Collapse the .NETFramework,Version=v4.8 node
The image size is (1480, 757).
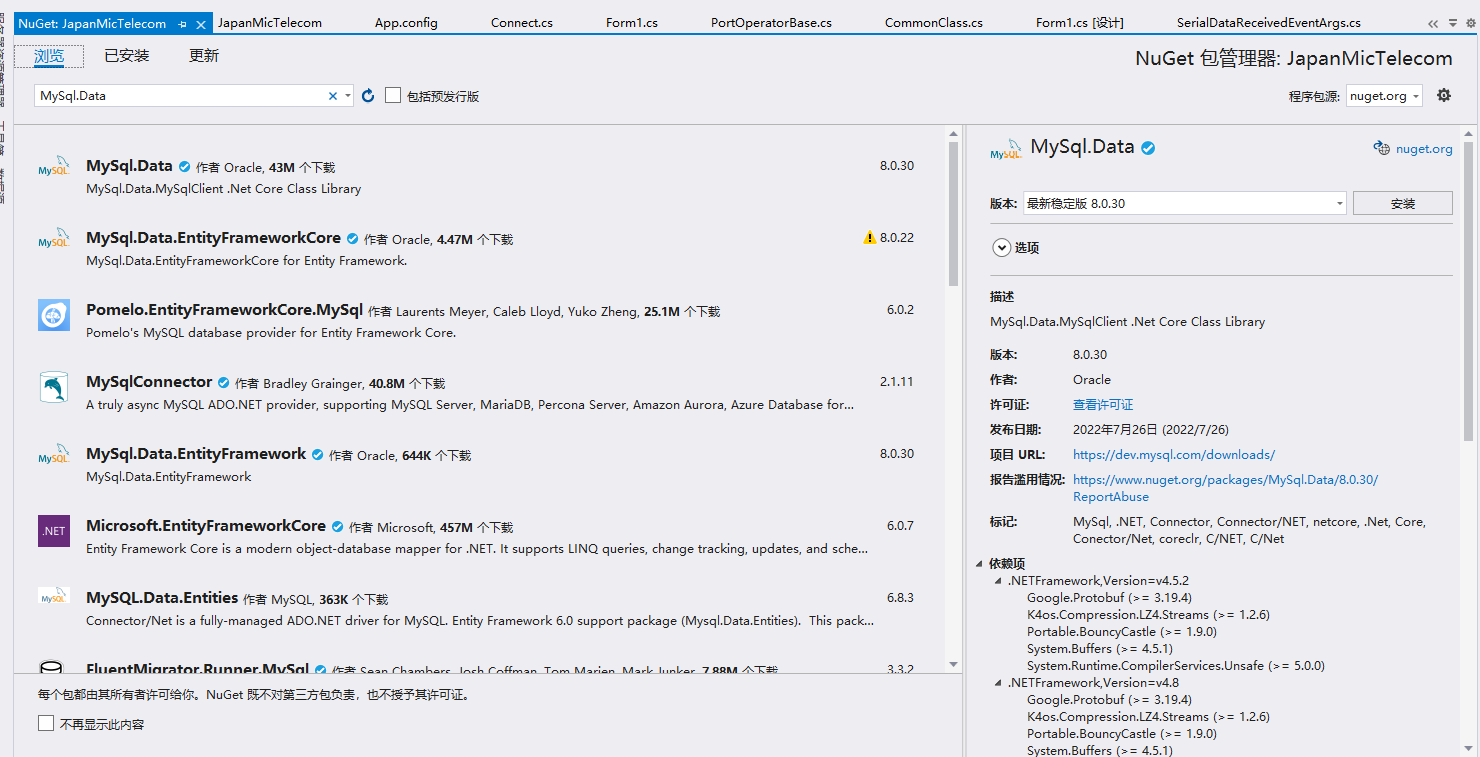[x=997, y=683]
